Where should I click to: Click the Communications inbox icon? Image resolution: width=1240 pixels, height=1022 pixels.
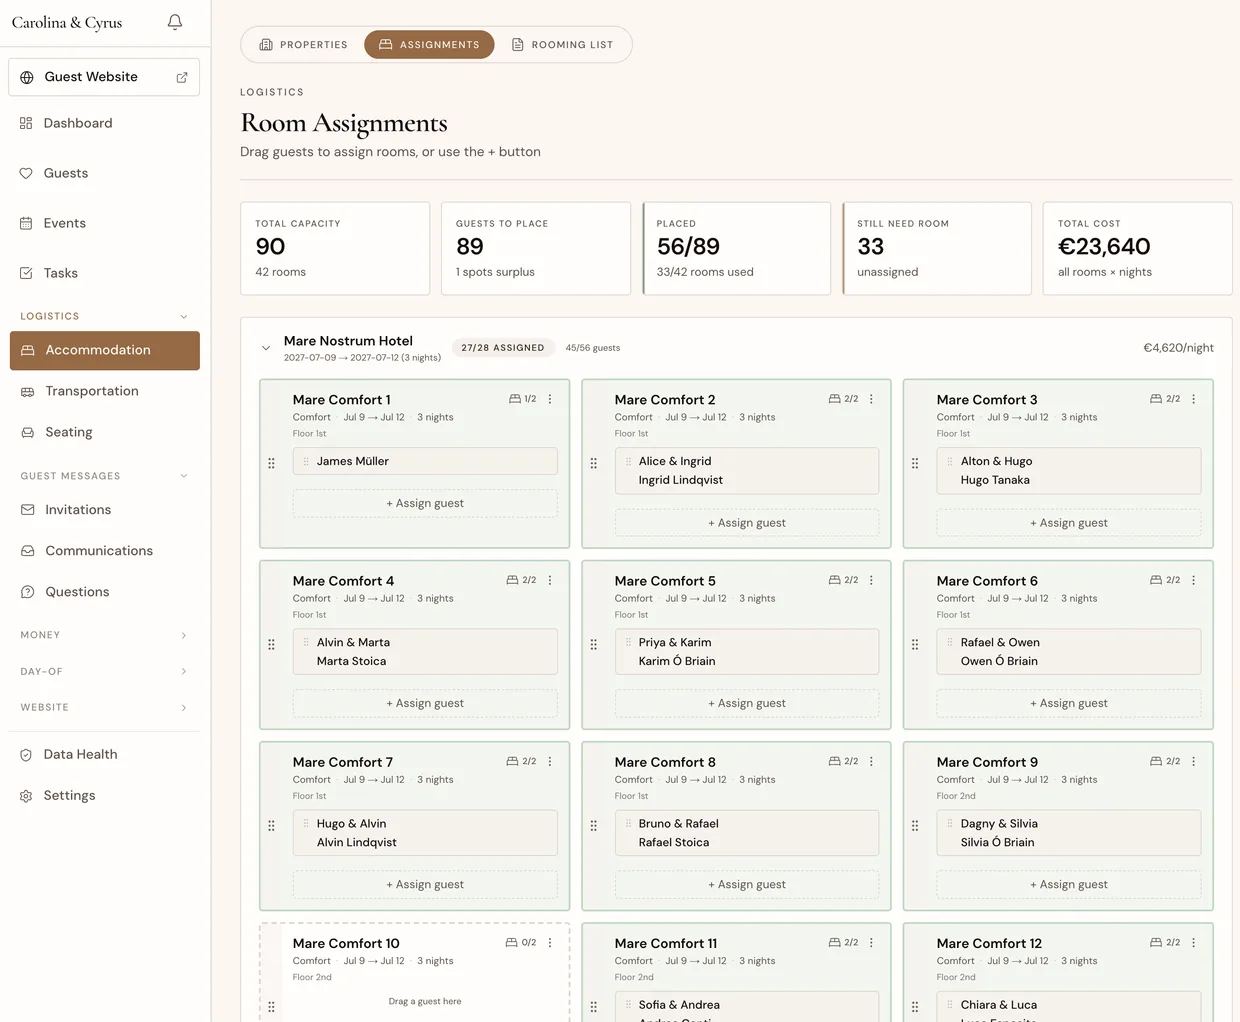coord(27,551)
